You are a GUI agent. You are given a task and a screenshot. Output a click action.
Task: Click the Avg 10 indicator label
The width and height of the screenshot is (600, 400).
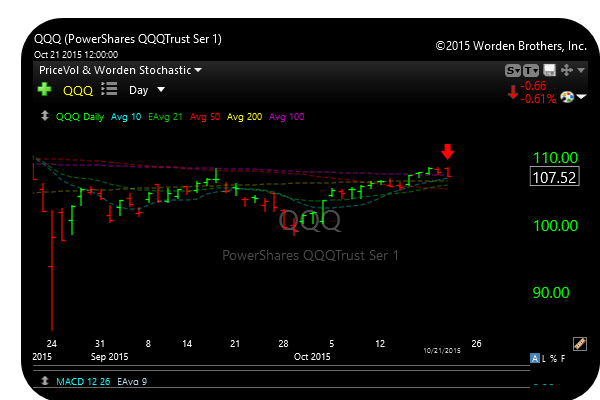(126, 117)
